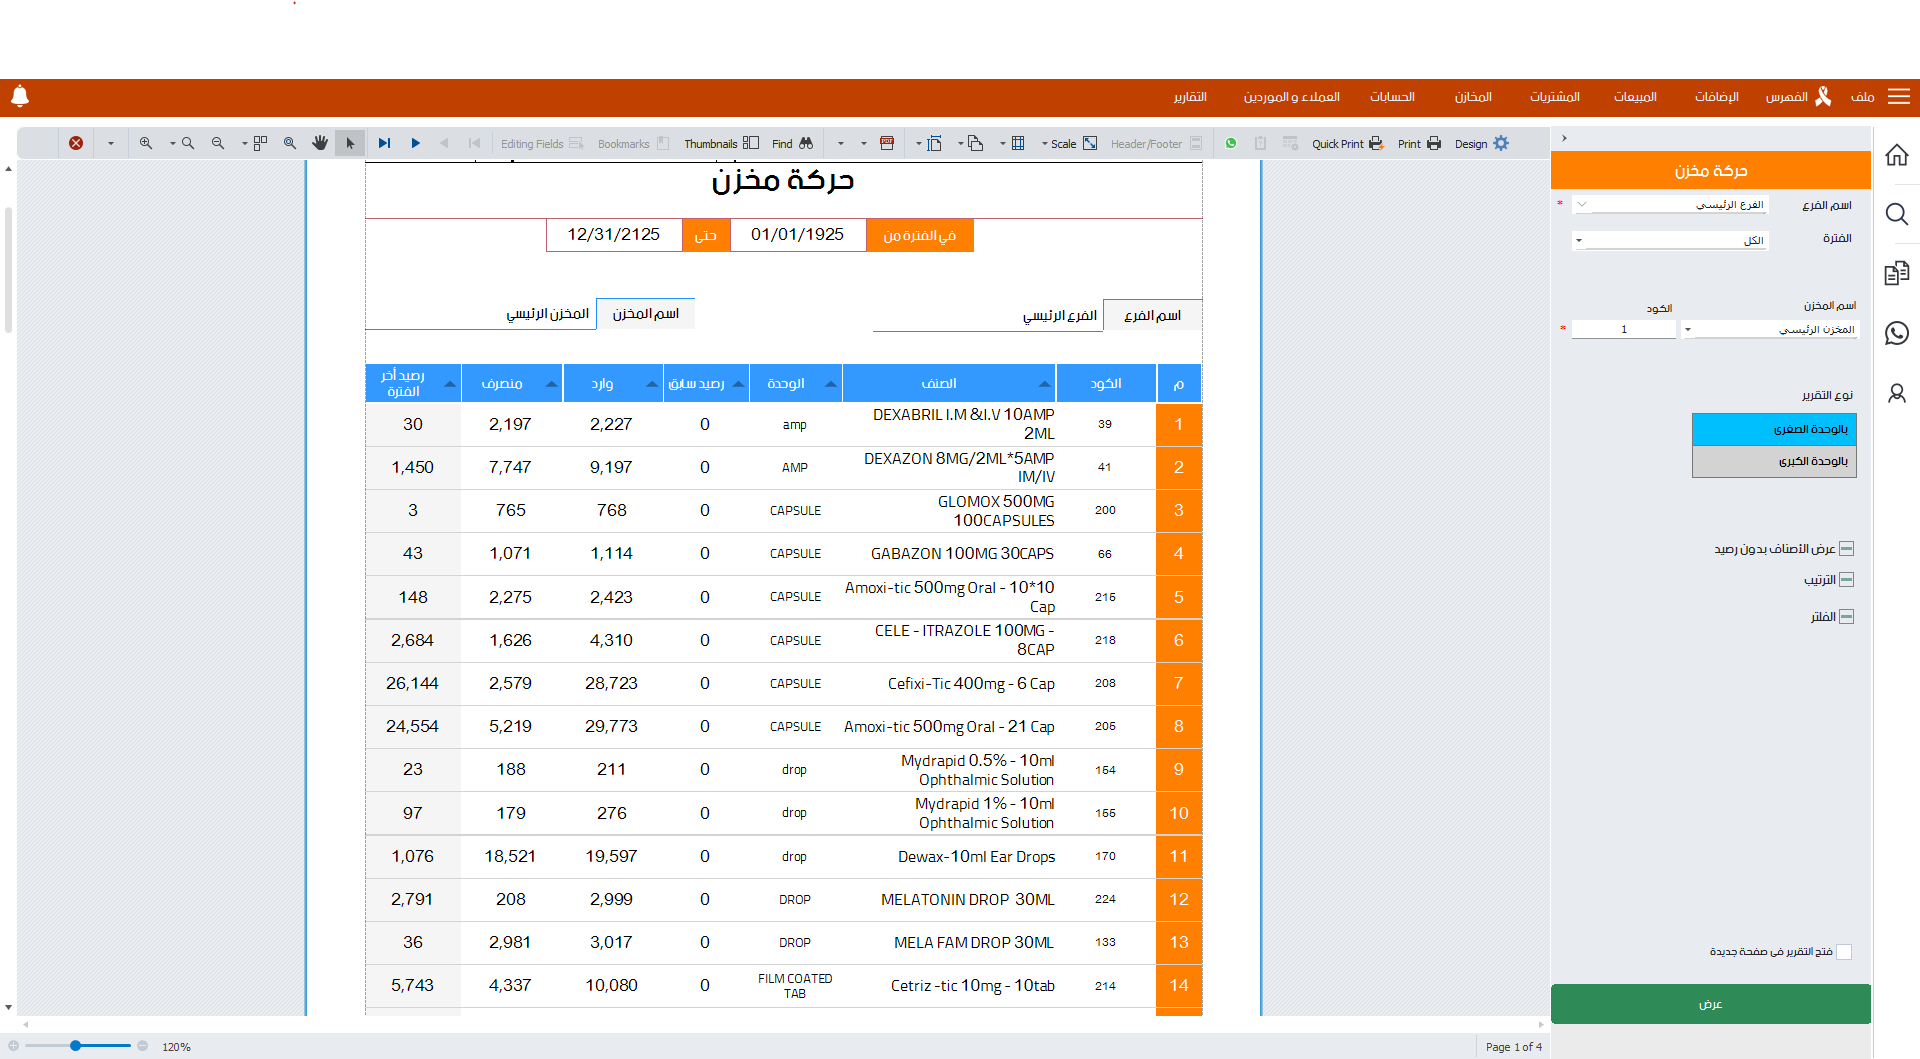Expand the 'اسم المخزن' dropdown
Viewport: 1920px width, 1059px height.
click(1688, 329)
